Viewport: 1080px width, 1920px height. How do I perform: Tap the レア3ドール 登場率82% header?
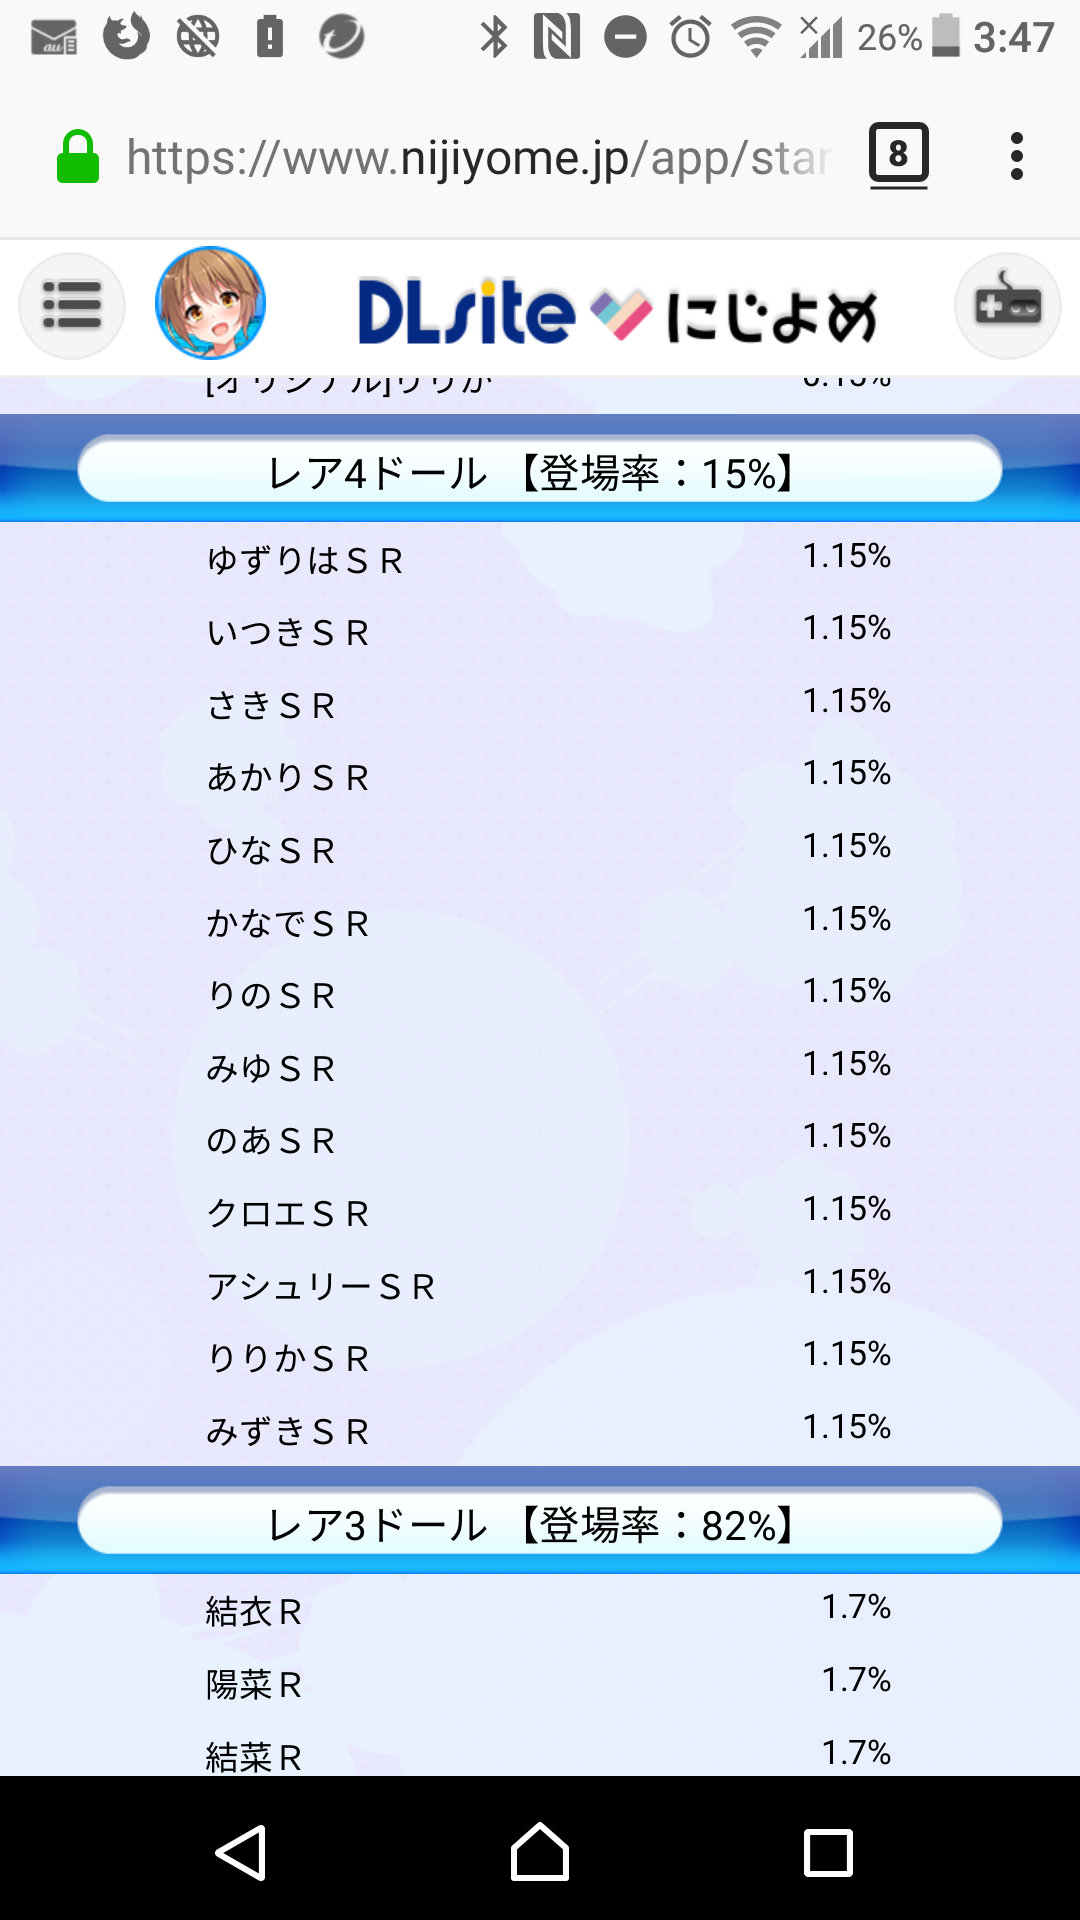pos(540,1524)
